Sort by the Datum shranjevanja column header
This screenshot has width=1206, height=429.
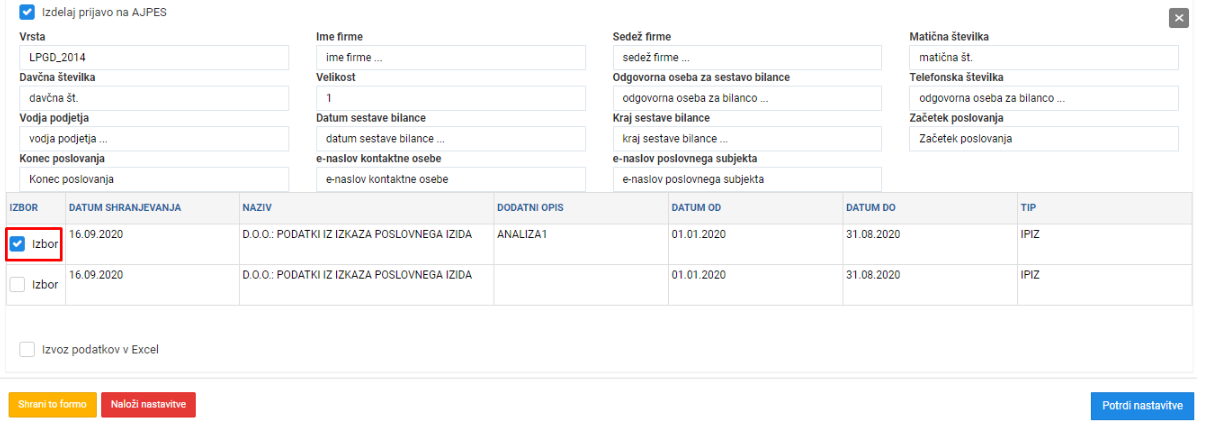124,207
